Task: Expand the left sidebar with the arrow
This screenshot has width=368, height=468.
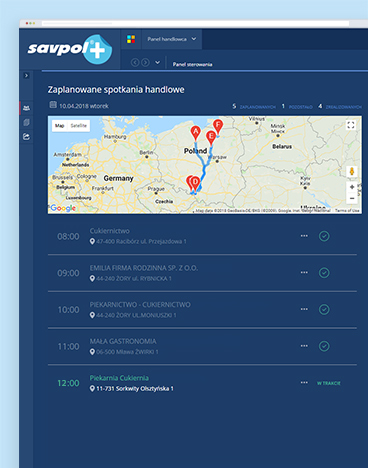Action: click(26, 76)
